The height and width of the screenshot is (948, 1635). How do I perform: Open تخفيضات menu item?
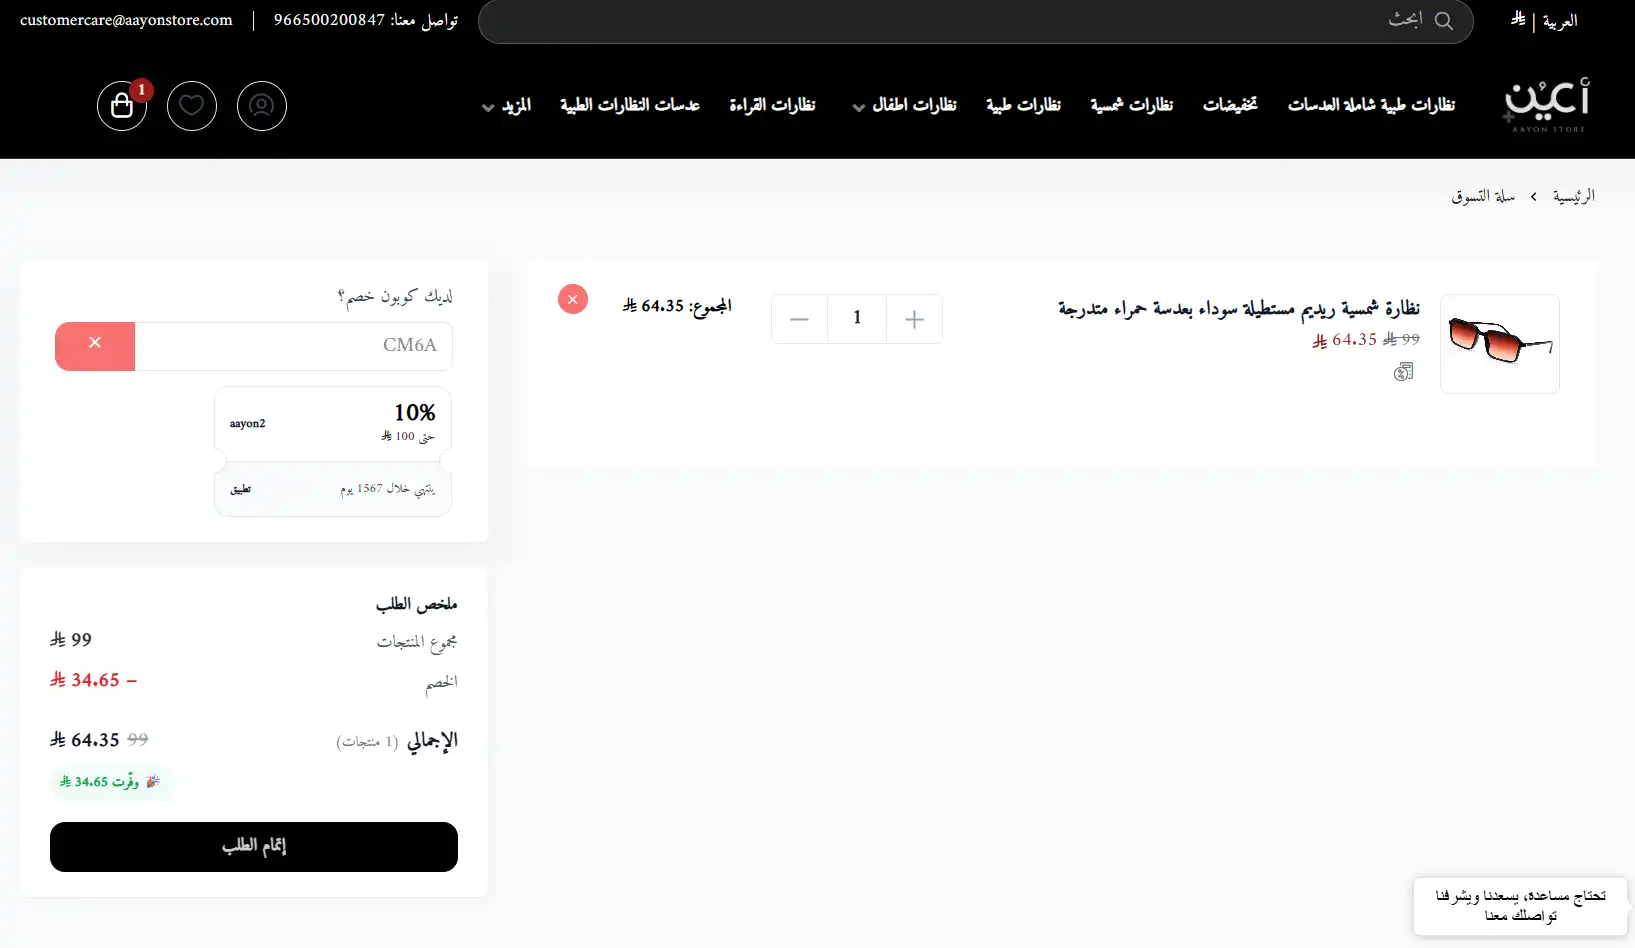click(x=1230, y=105)
